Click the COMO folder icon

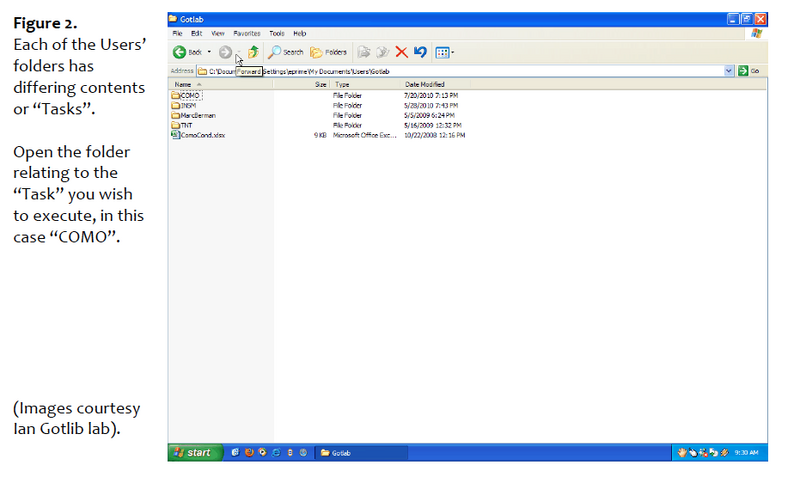point(175,95)
